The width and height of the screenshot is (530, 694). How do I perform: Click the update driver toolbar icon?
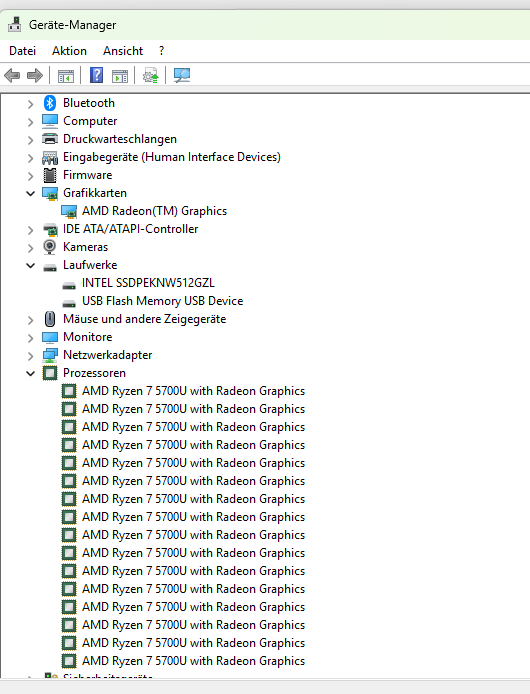click(151, 75)
